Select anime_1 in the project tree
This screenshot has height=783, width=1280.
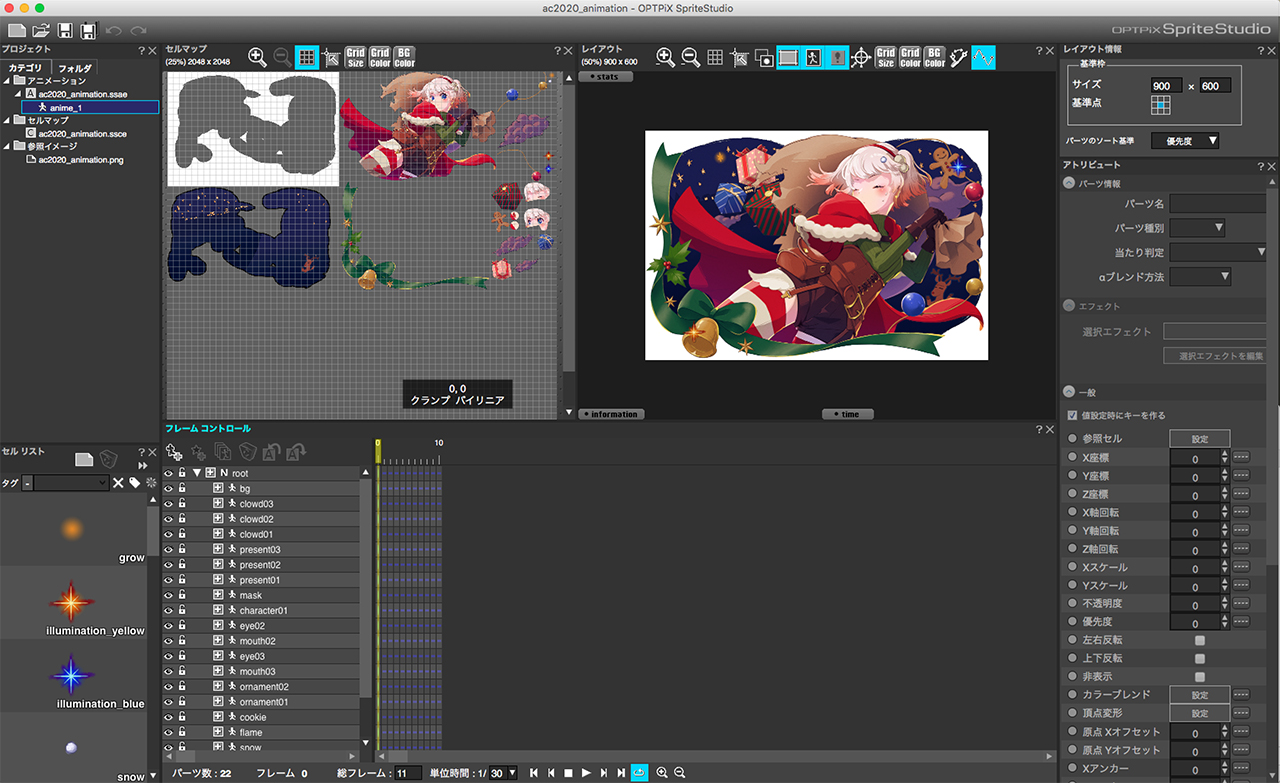(65, 107)
